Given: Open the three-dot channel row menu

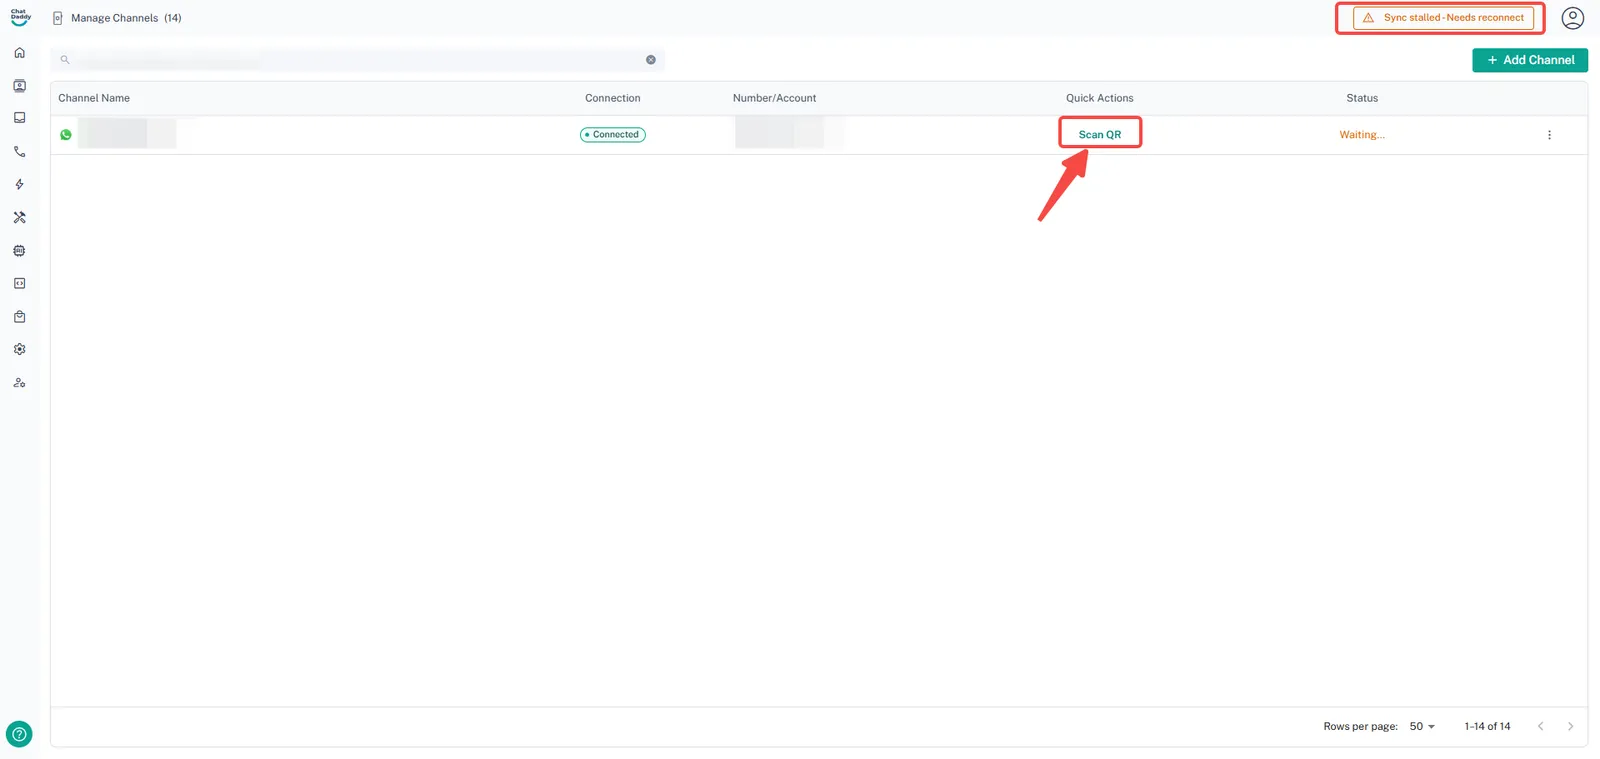Looking at the screenshot, I should click(x=1549, y=135).
